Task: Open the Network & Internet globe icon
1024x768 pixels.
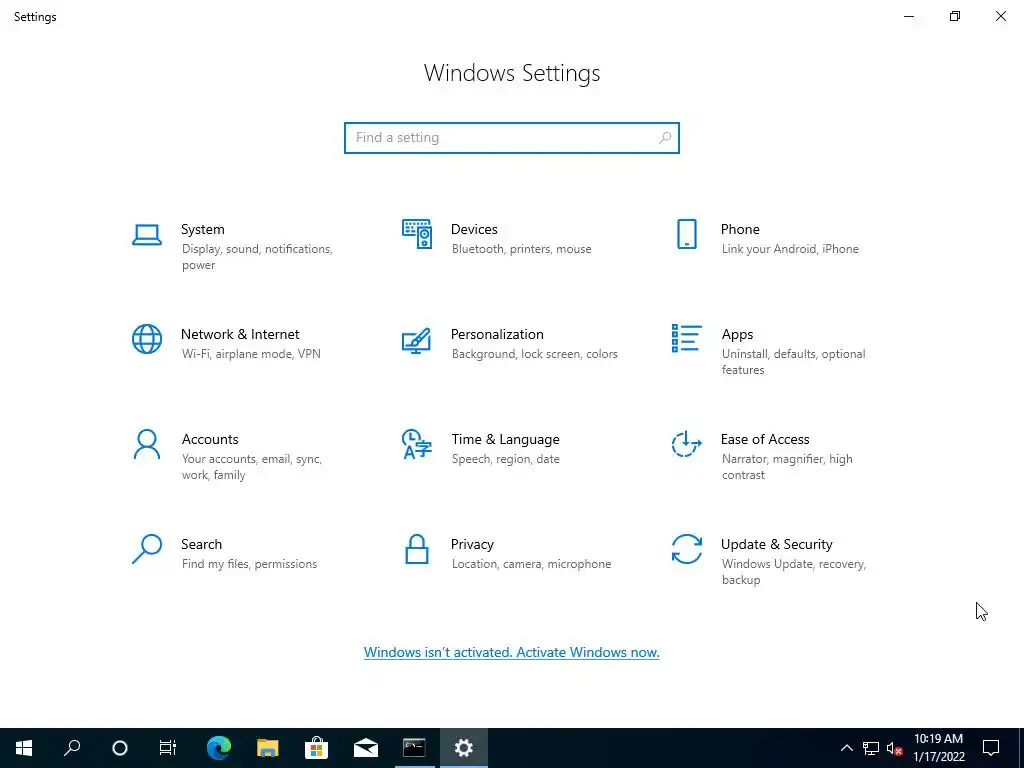Action: 147,339
